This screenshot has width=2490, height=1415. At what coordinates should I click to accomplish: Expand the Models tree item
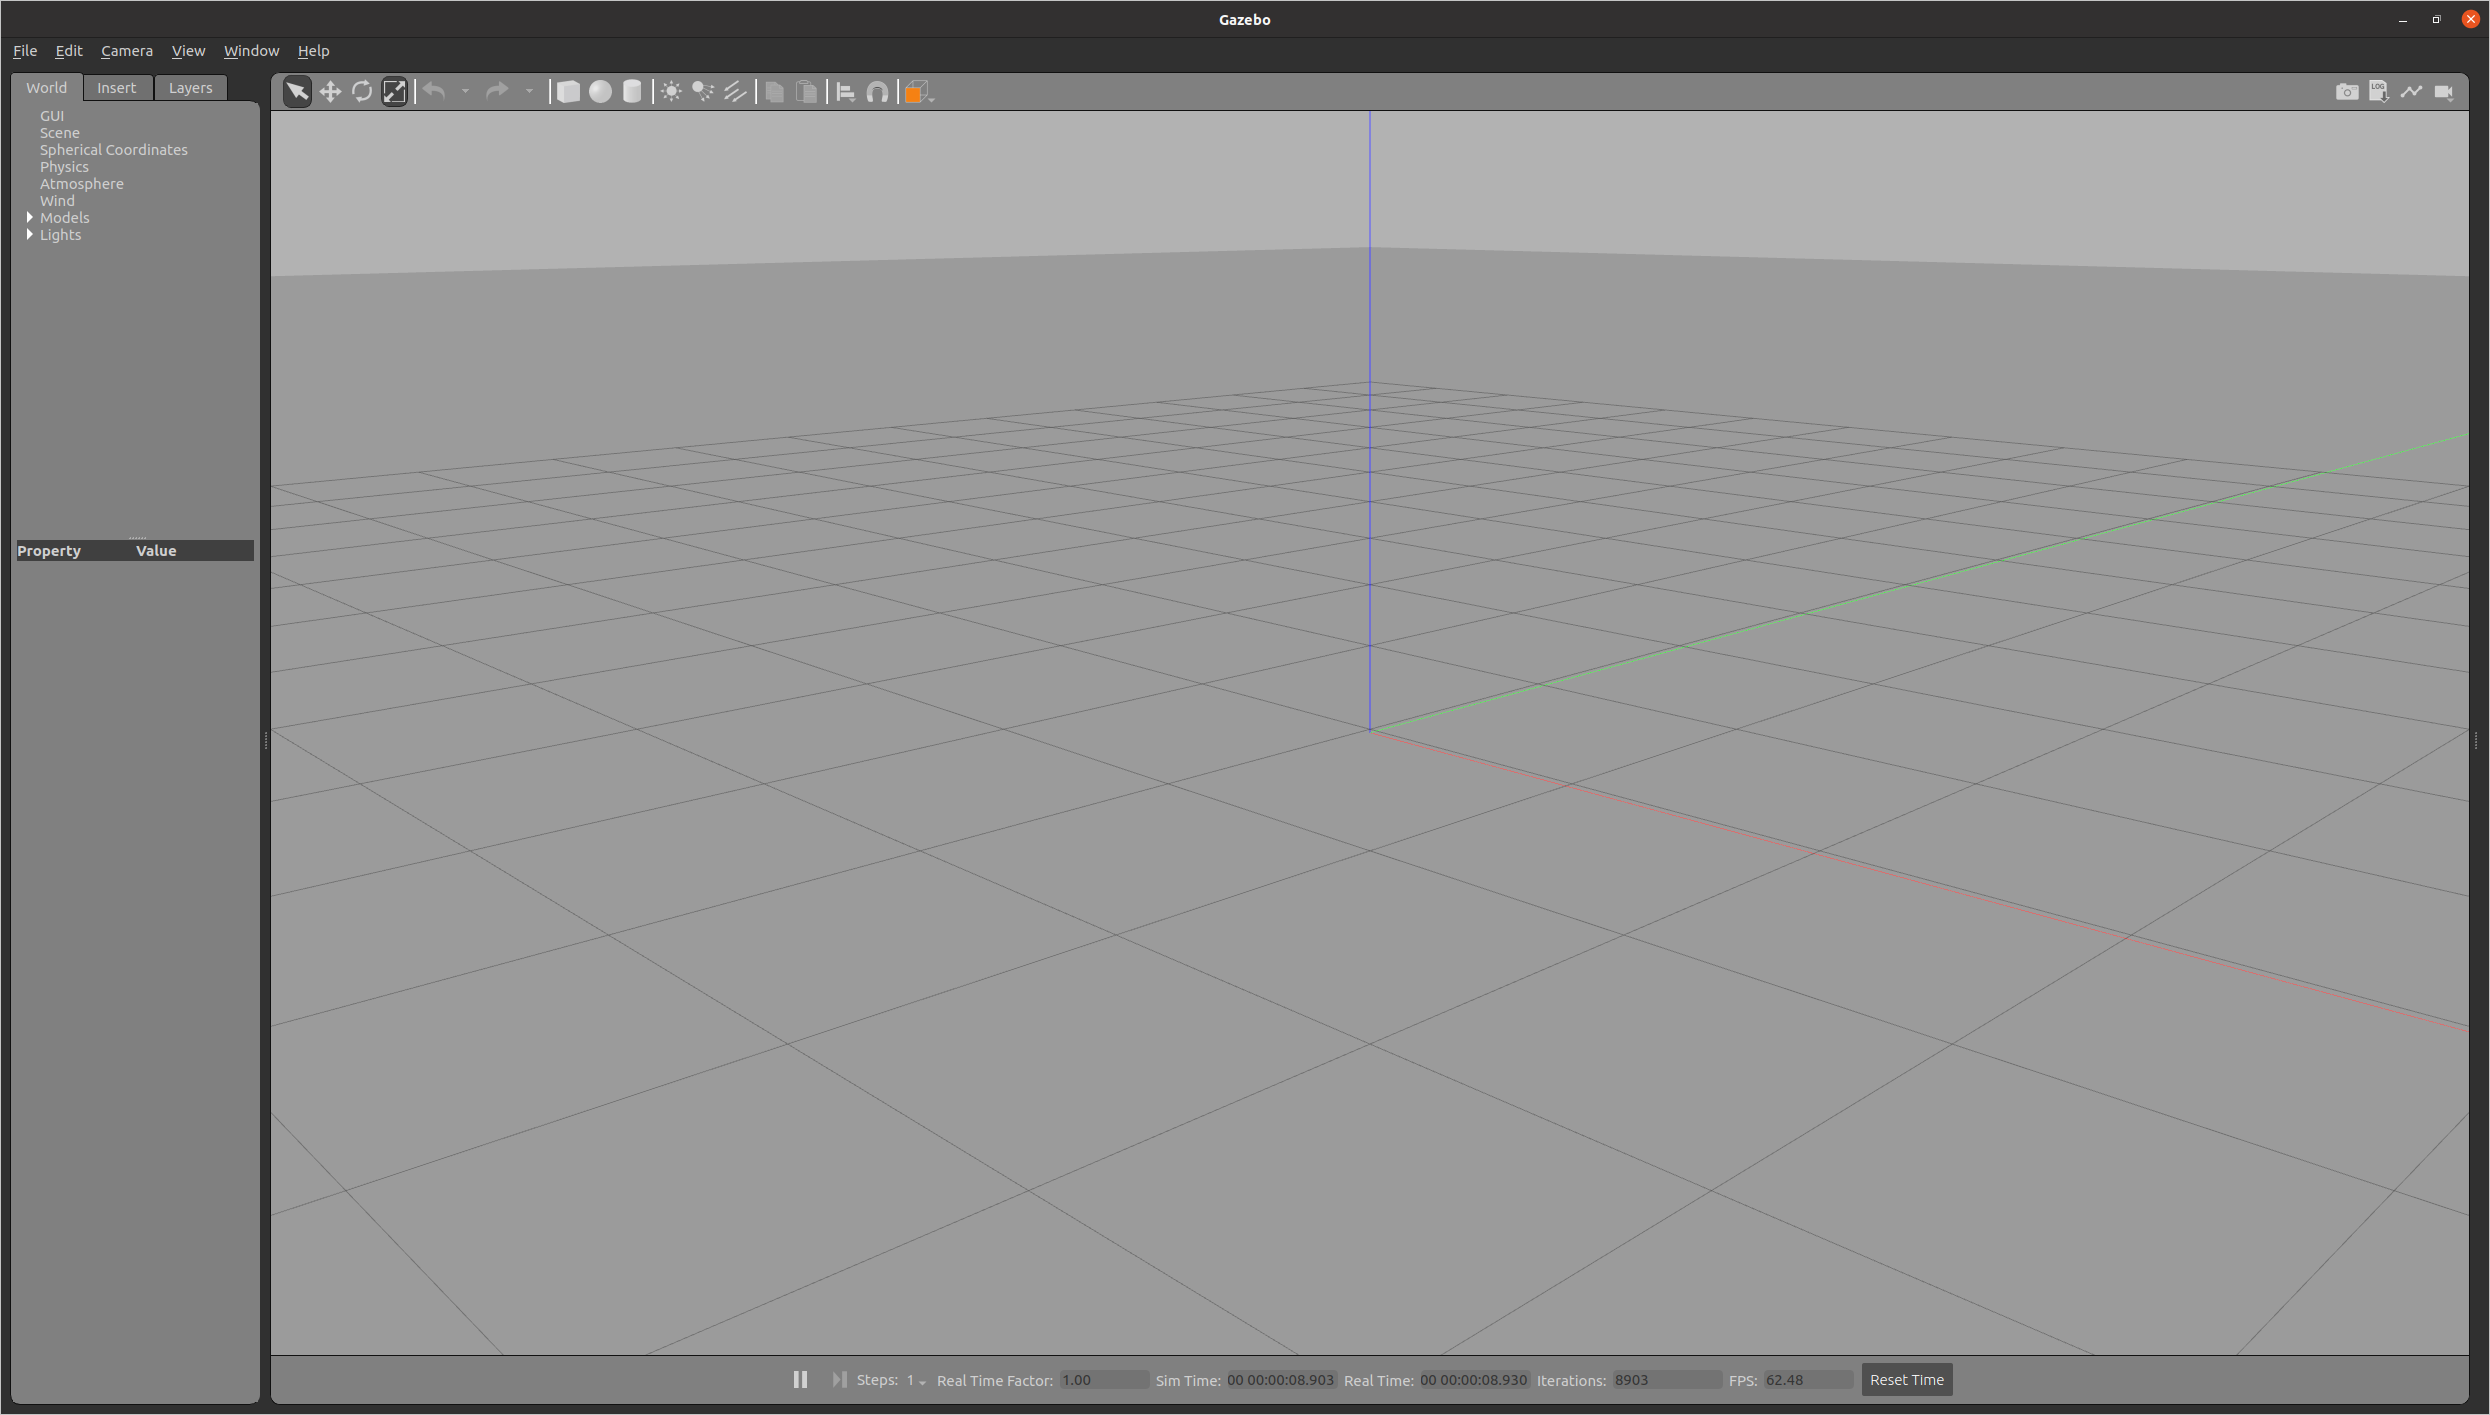(30, 217)
